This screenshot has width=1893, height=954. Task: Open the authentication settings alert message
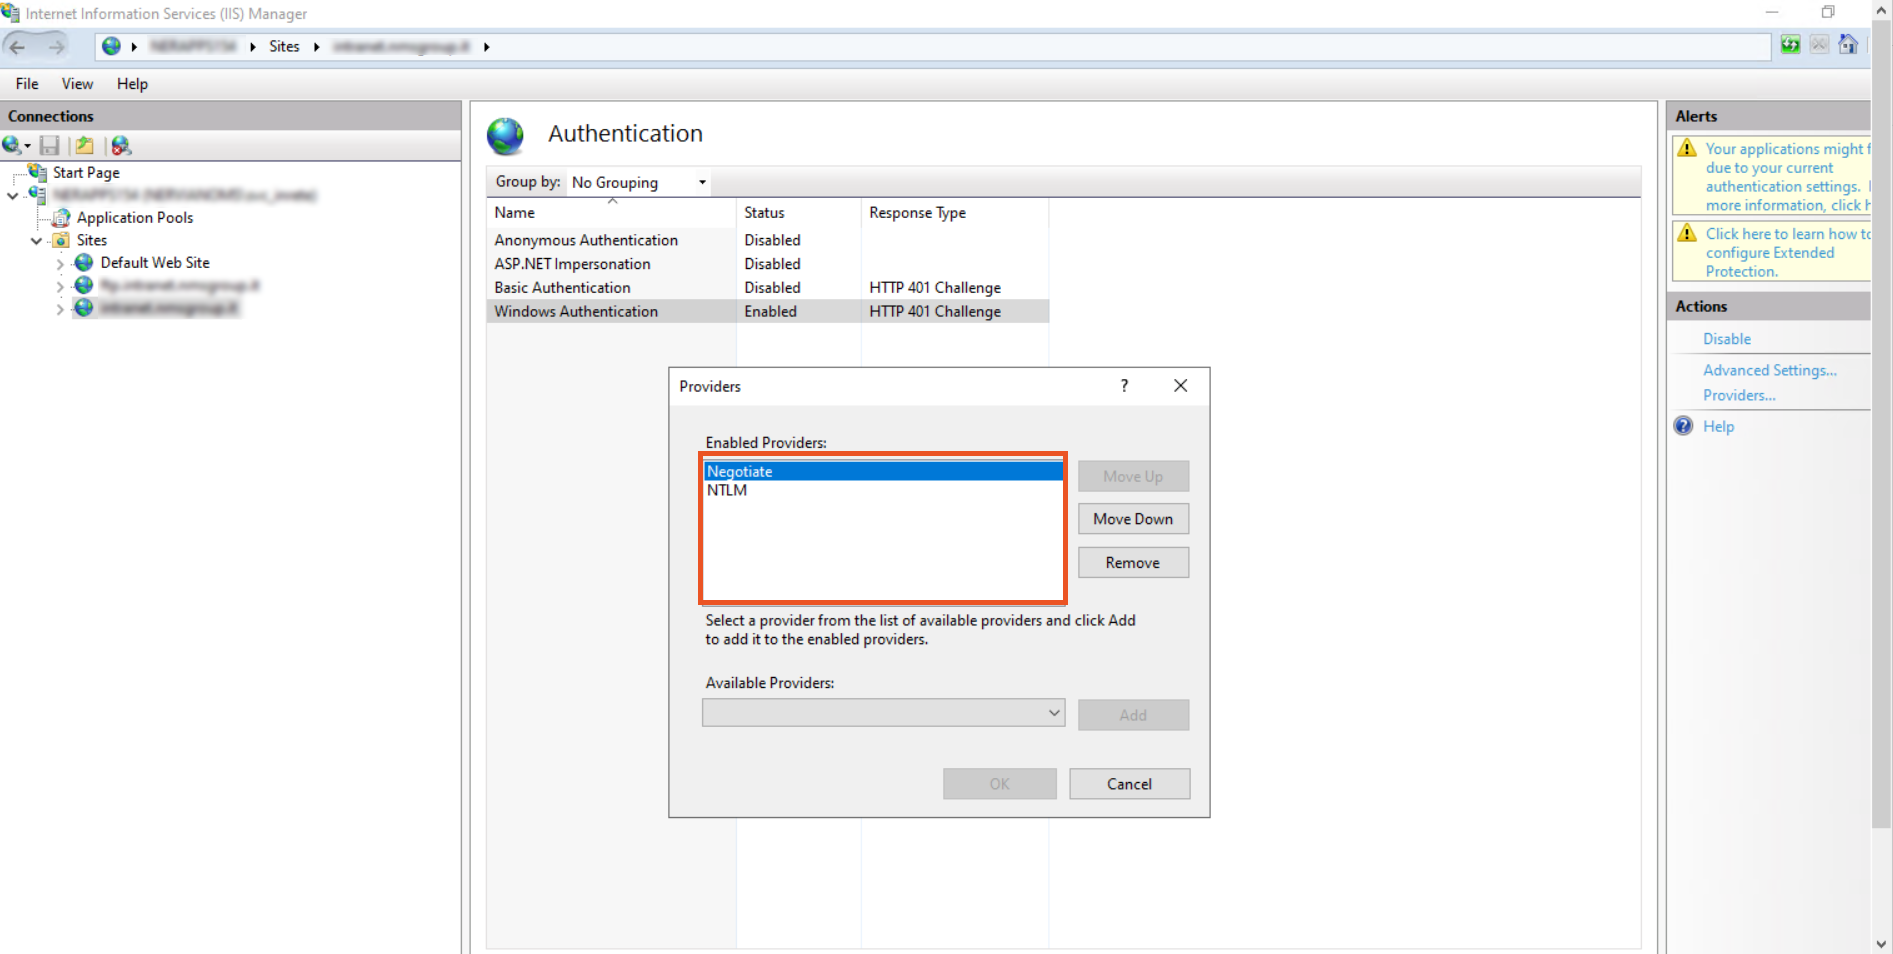1787,177
